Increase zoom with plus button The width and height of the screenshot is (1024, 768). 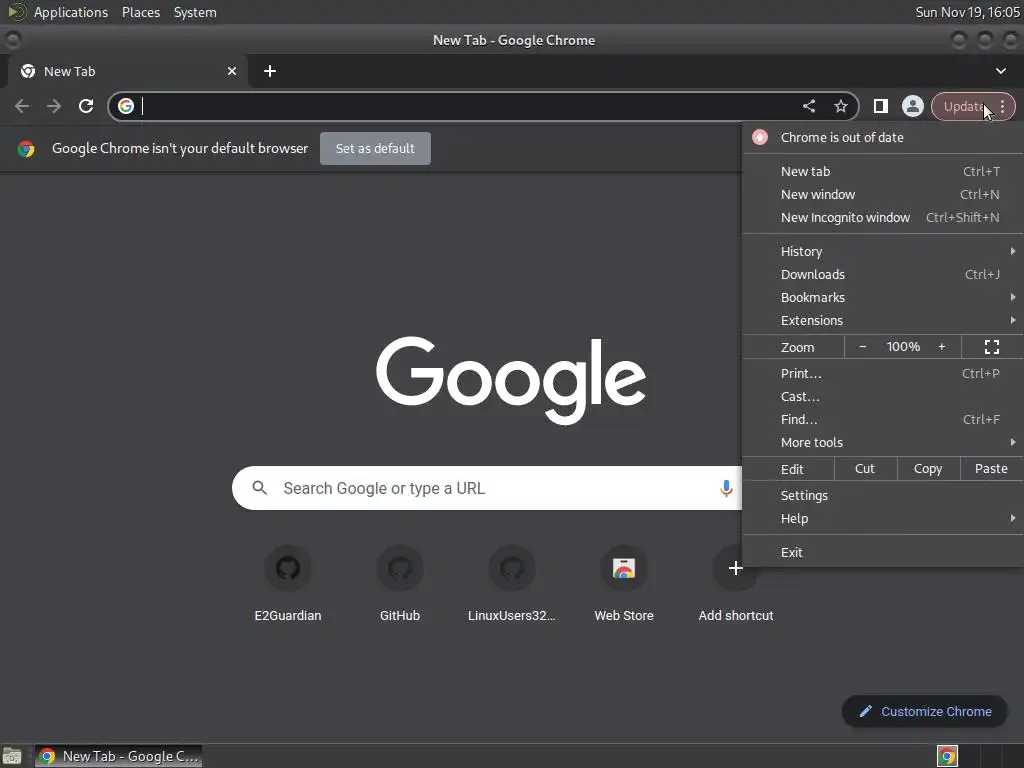tap(942, 347)
